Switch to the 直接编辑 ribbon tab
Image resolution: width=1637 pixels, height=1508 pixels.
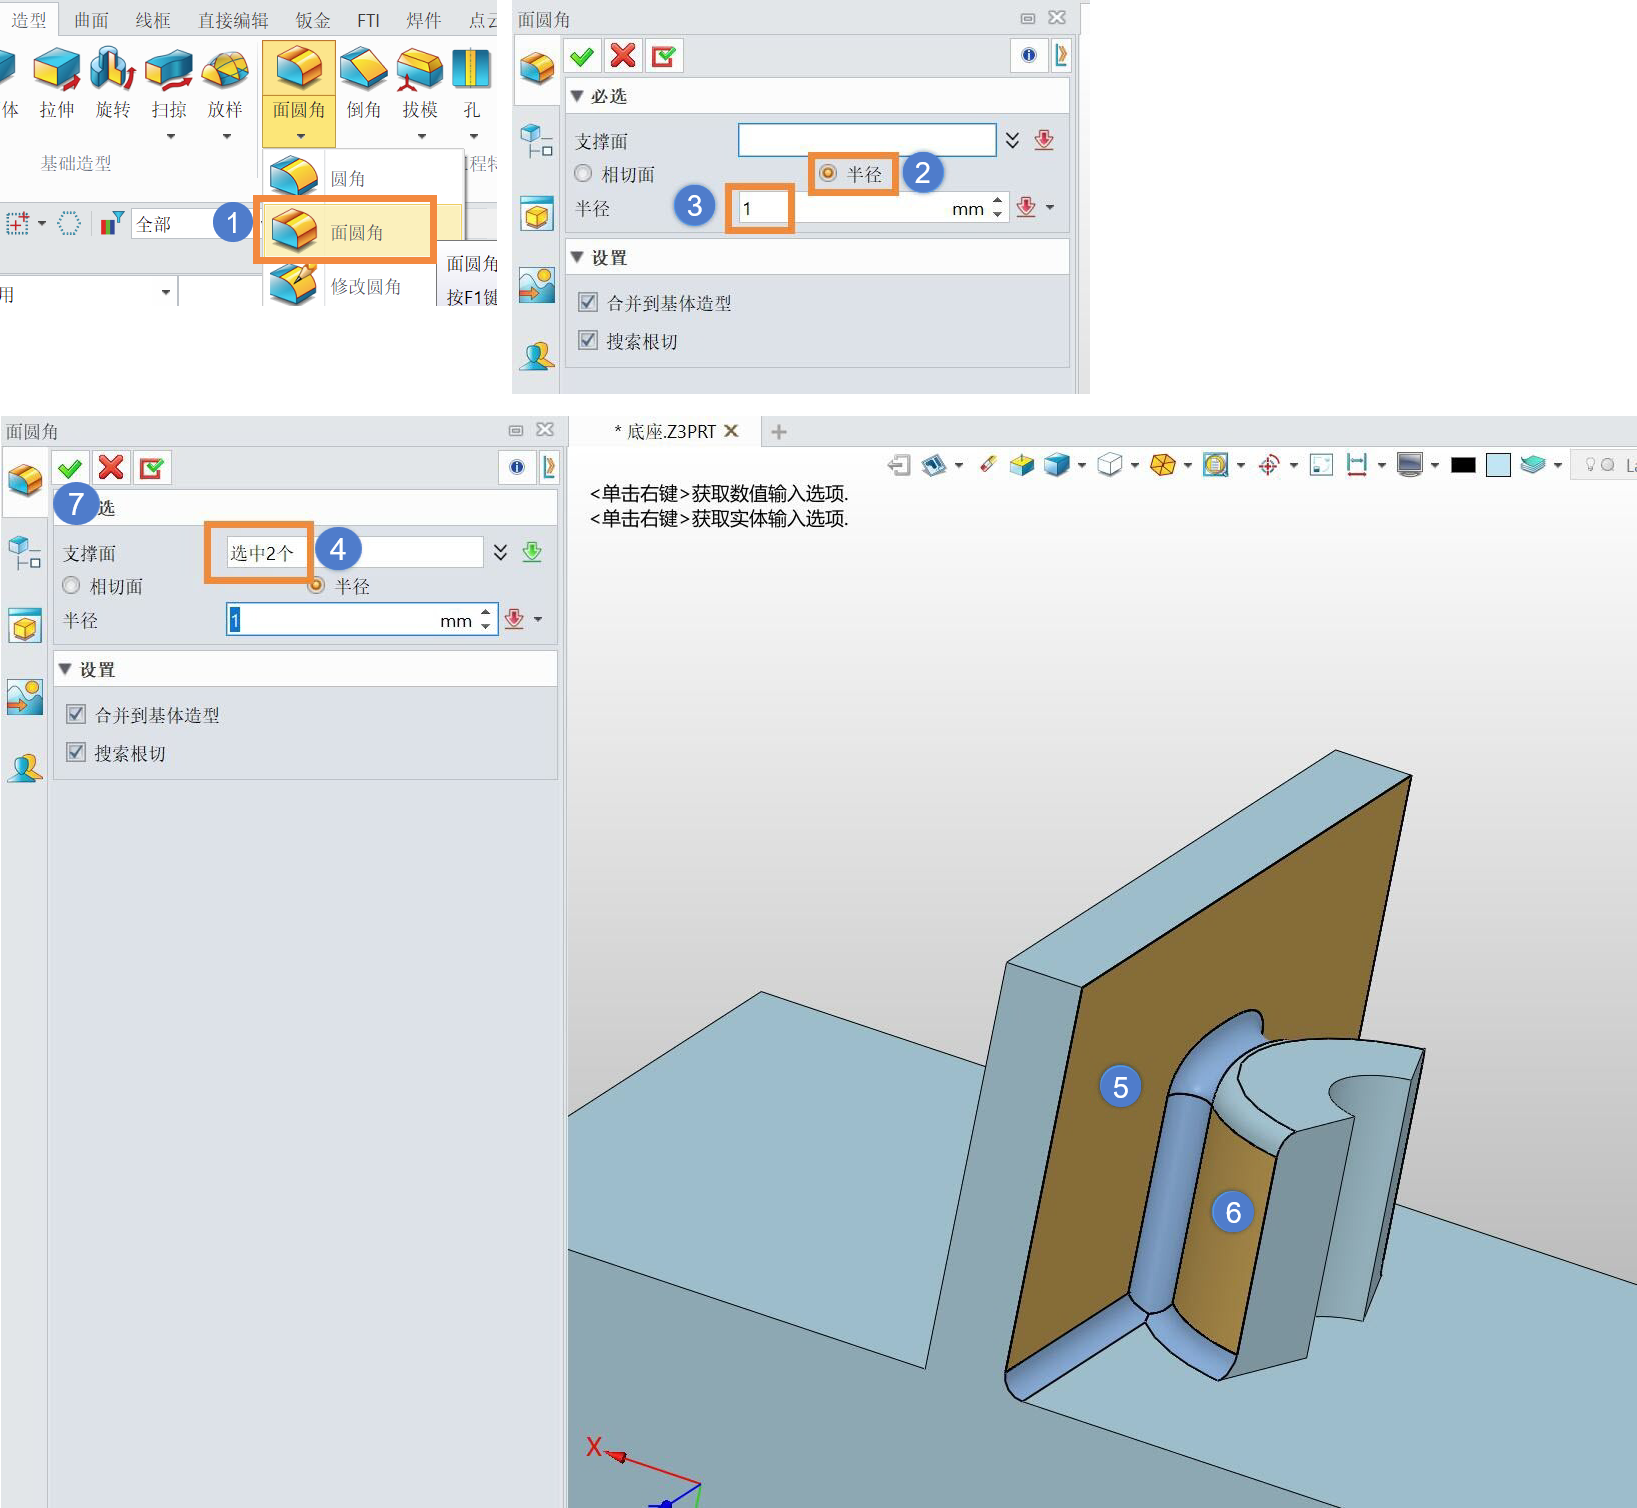coord(233,20)
